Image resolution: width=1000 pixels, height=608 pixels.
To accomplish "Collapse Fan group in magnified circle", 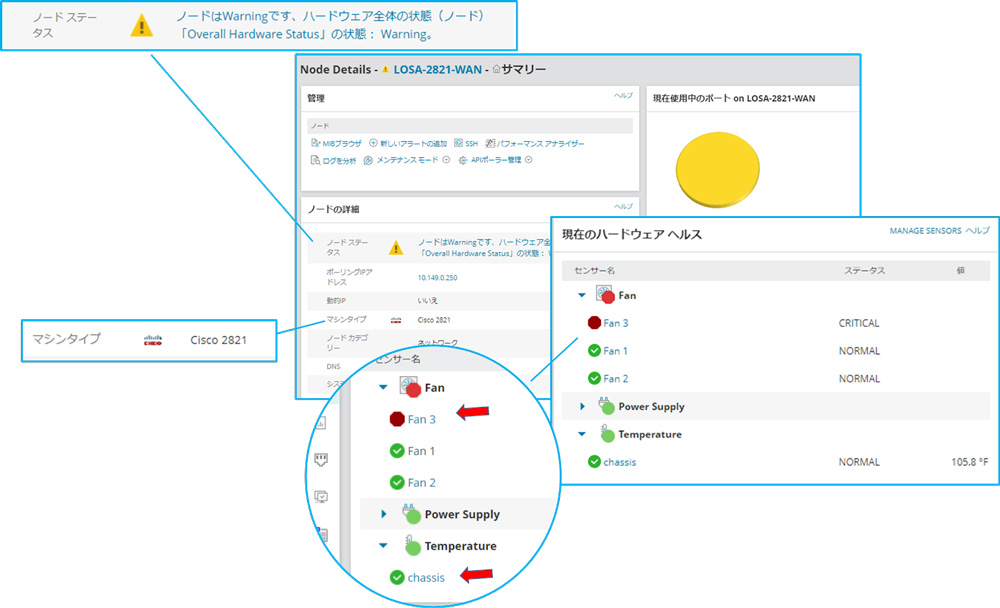I will click(x=383, y=387).
